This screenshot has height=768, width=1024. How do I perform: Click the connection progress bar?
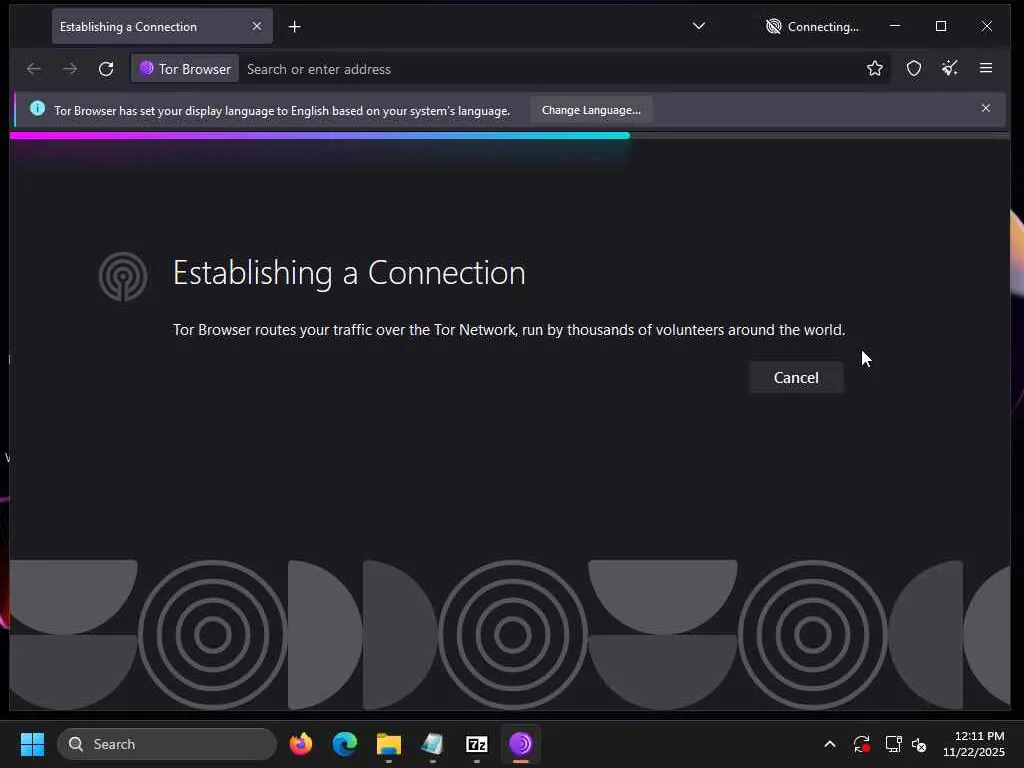(x=510, y=136)
